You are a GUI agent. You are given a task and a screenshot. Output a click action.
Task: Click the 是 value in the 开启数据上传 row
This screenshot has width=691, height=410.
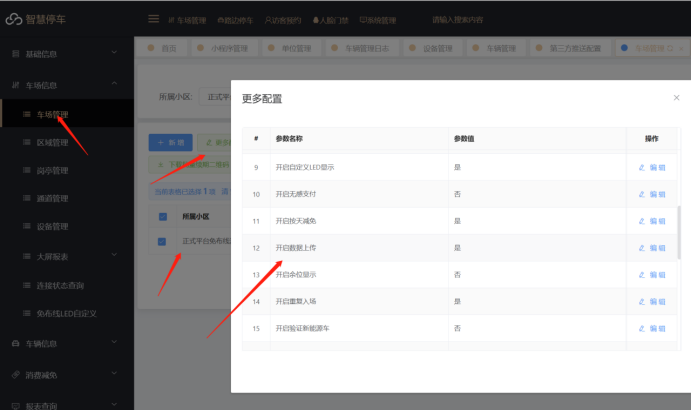click(457, 248)
